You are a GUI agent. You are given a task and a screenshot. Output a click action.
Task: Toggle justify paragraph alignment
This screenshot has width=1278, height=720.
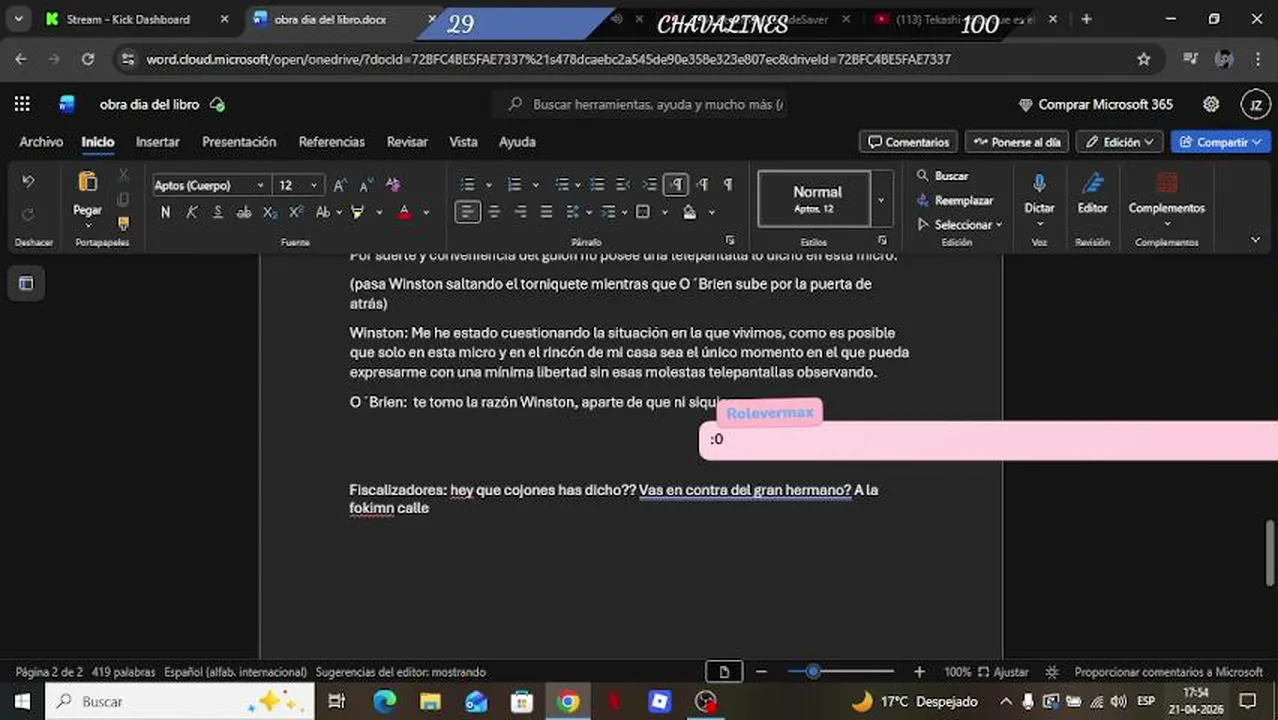[x=546, y=212]
